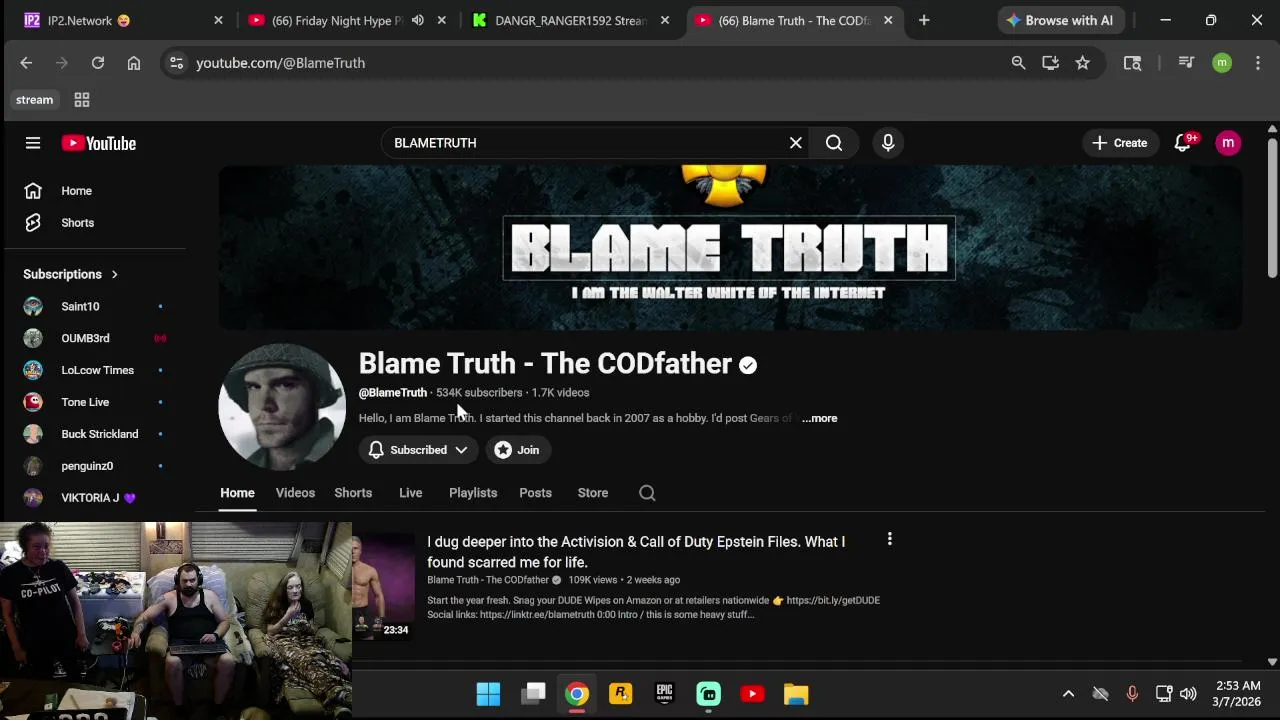Submit search with magnifier button
The height and width of the screenshot is (720, 1280).
(x=834, y=143)
